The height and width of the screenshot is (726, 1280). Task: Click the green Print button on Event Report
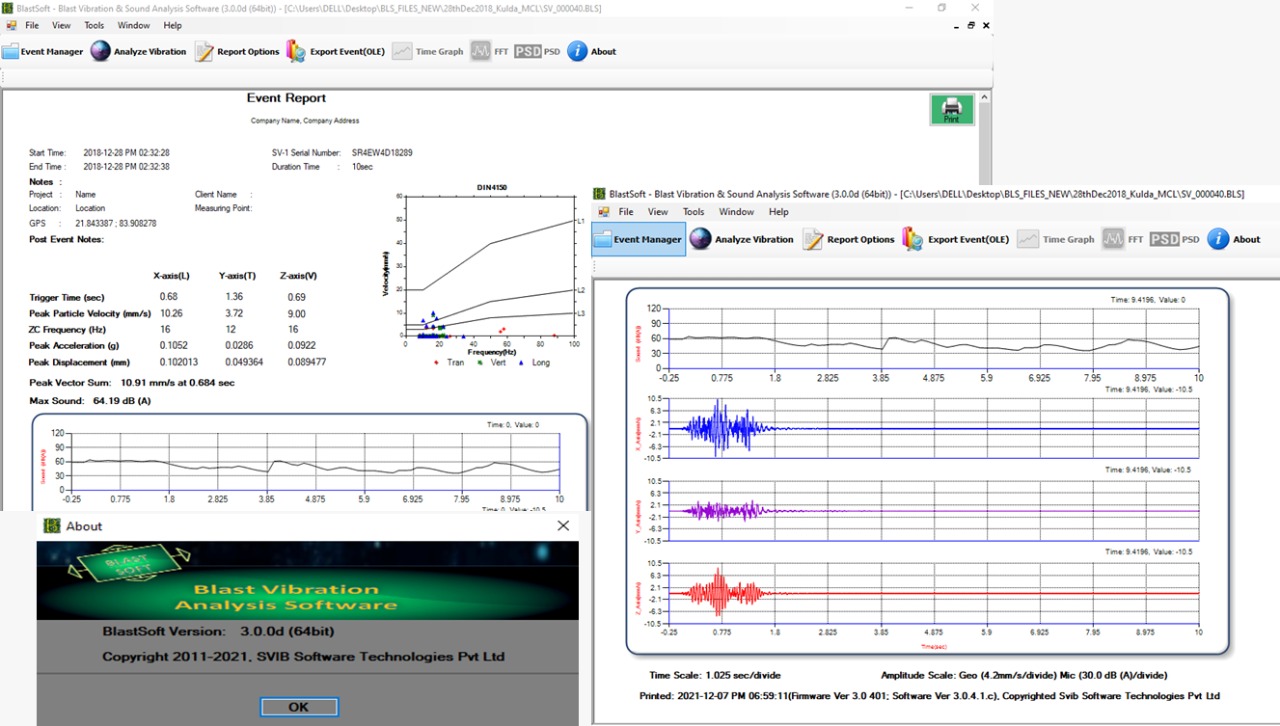[952, 109]
